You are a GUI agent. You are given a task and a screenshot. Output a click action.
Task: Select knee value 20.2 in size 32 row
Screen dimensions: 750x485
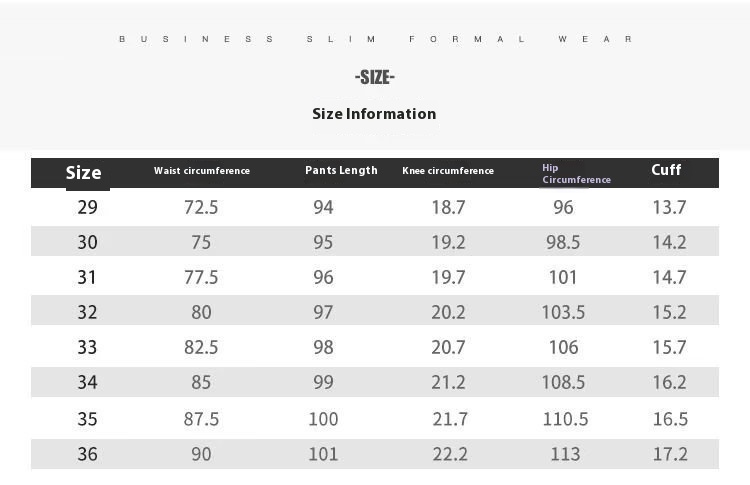(x=448, y=312)
